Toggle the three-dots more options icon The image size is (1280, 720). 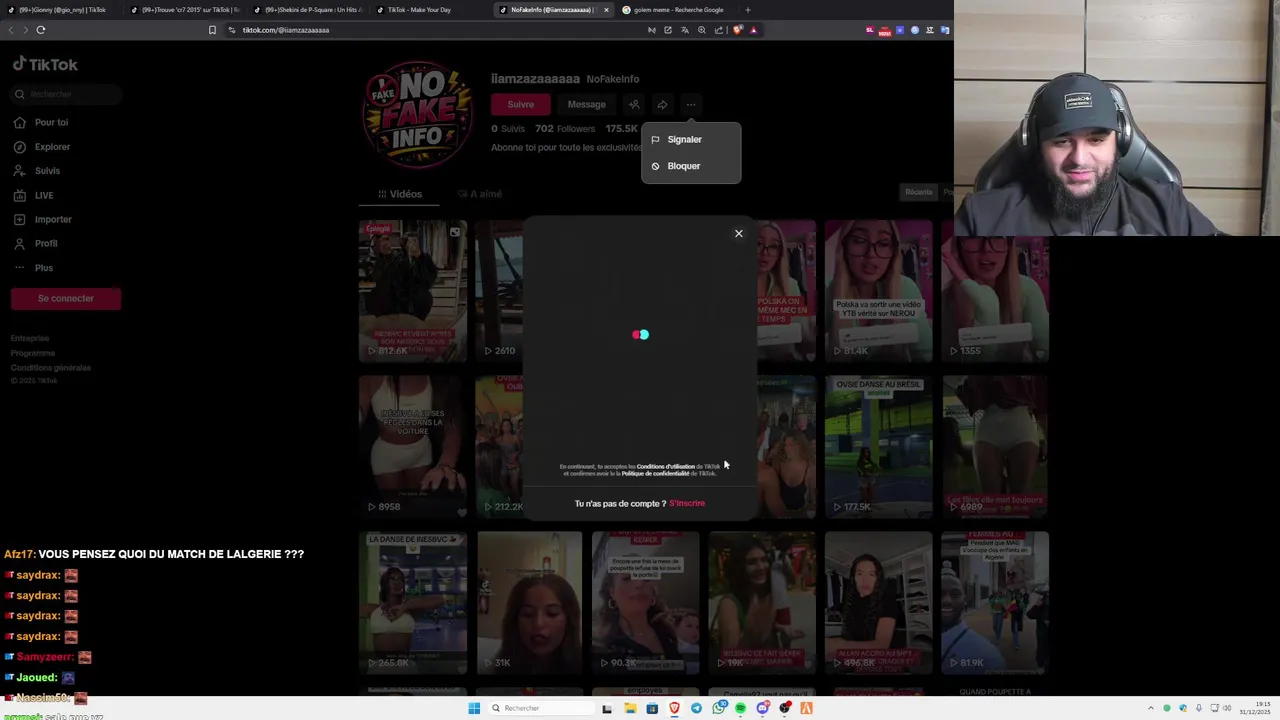[x=691, y=104]
